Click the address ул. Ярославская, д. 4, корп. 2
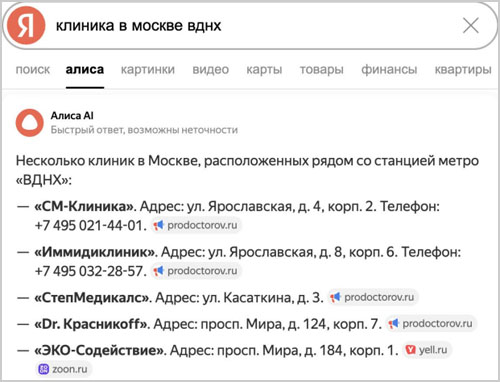 [x=282, y=206]
